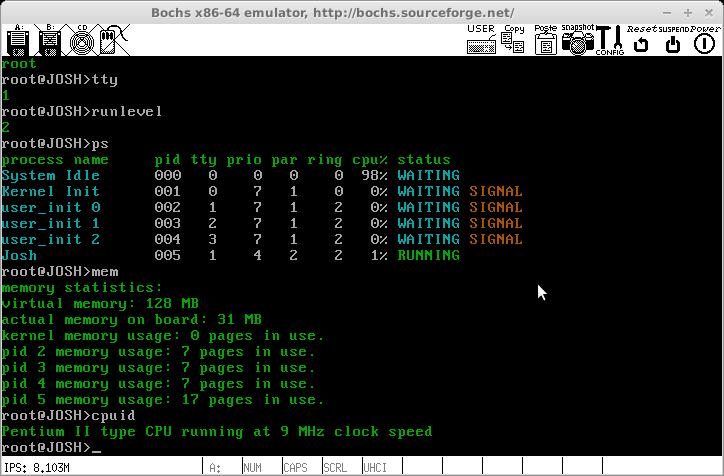This screenshot has height=476, width=724.
Task: Click the A: drive status bar indicator
Action: [x=217, y=467]
